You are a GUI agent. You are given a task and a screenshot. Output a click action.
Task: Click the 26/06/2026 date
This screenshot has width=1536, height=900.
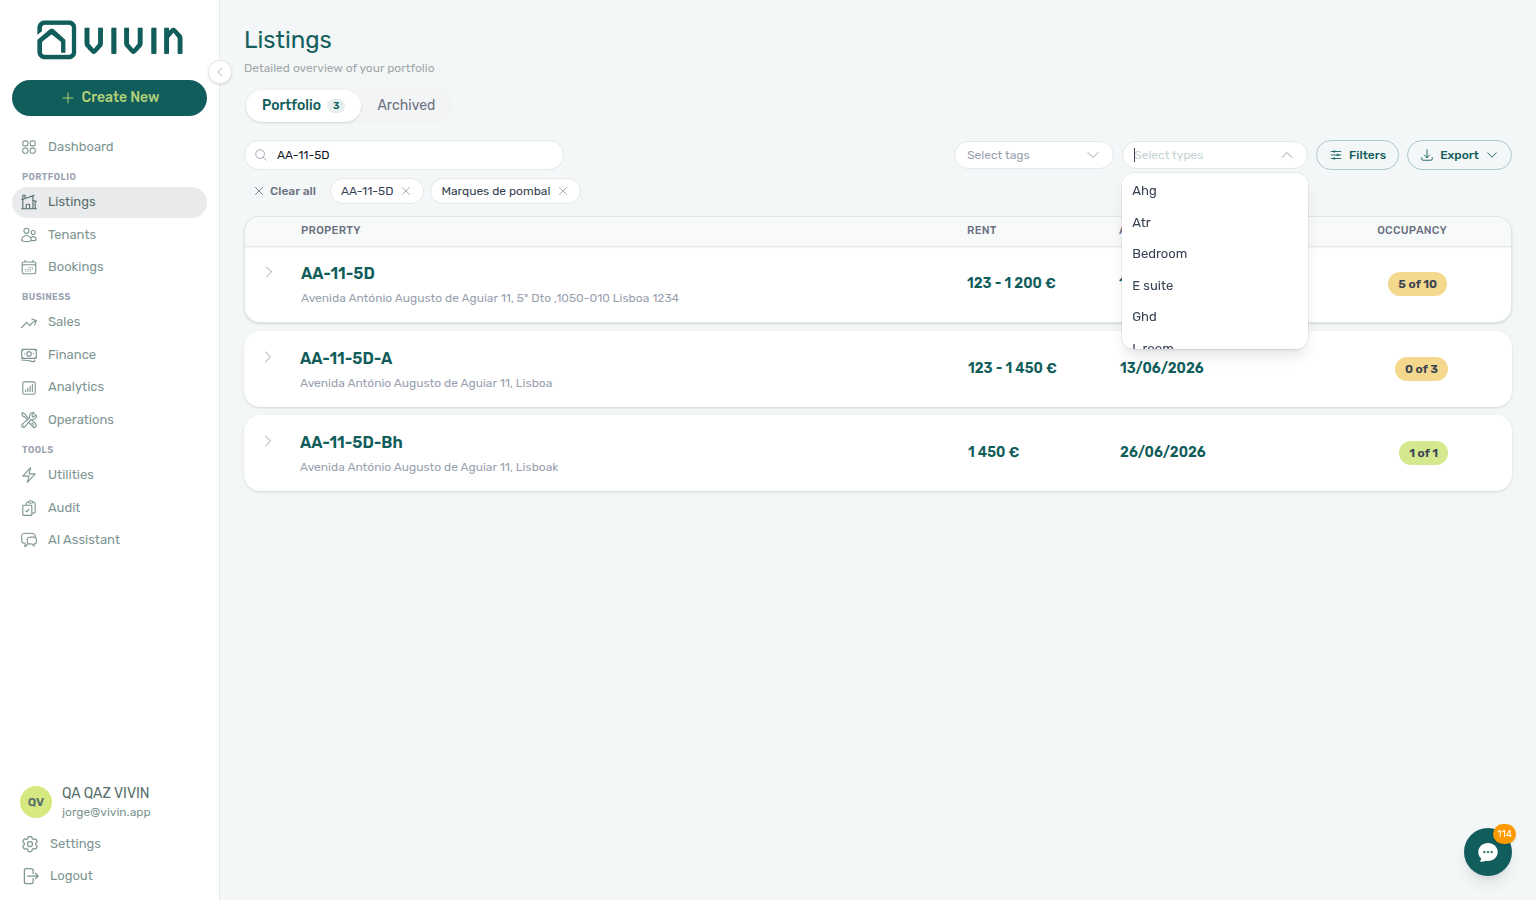(1163, 452)
